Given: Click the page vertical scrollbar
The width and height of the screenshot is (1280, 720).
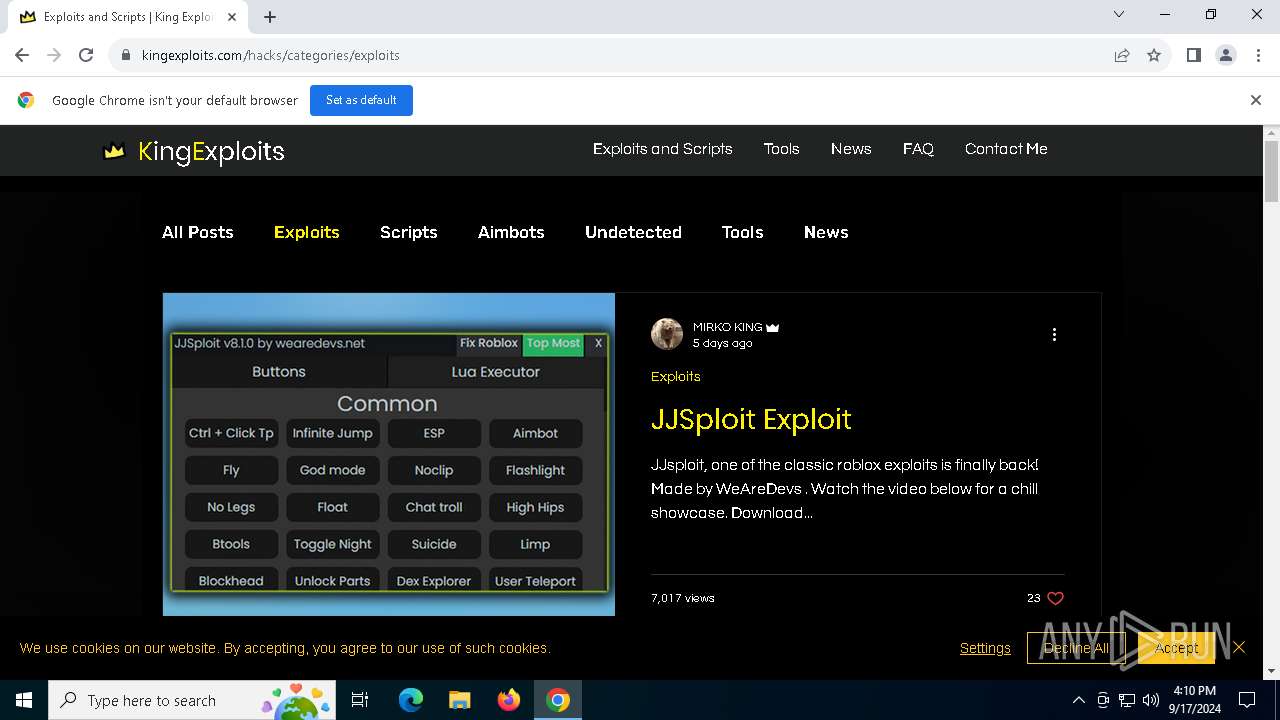Looking at the screenshot, I should [x=1272, y=172].
